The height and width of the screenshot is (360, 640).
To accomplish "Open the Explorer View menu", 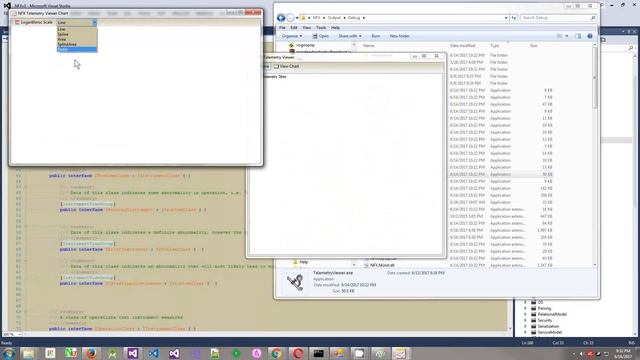I will point(307,28).
